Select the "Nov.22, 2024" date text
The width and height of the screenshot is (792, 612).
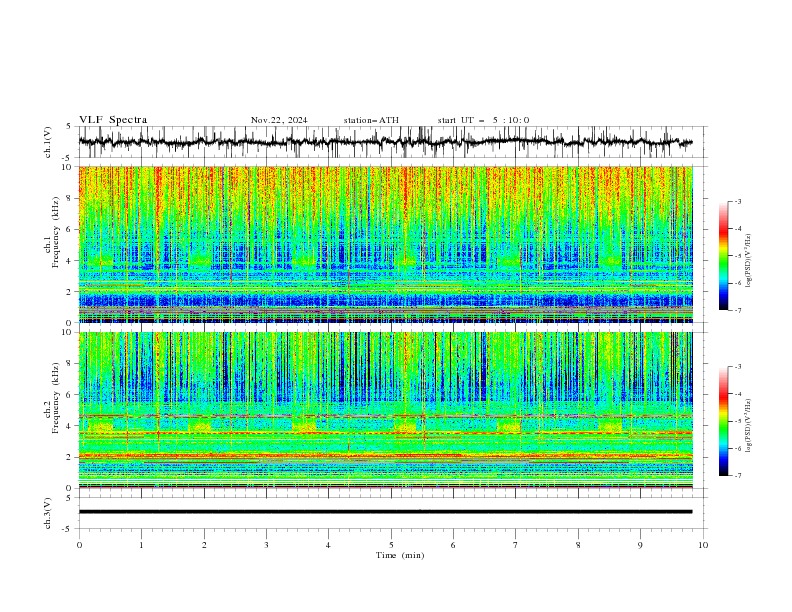point(279,120)
